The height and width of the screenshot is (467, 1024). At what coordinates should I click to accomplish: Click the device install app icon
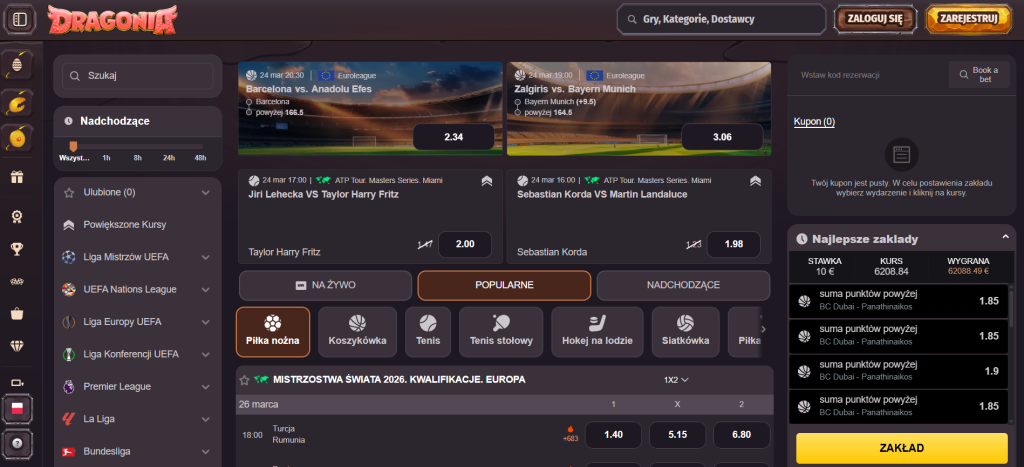pos(18,383)
